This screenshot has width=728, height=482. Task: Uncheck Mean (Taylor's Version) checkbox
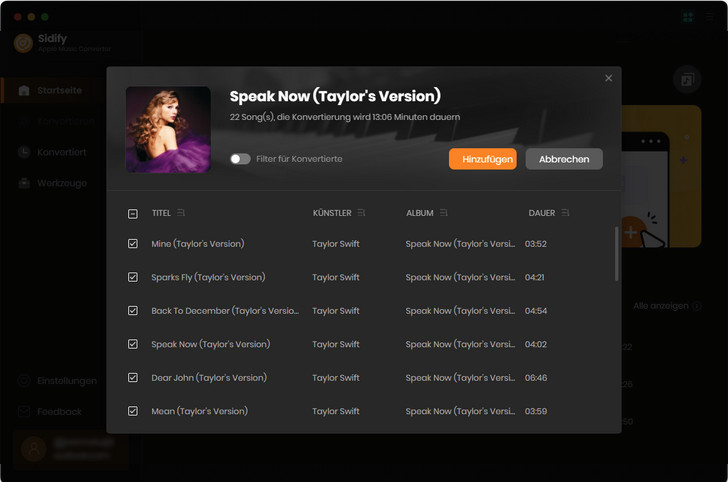pos(133,411)
